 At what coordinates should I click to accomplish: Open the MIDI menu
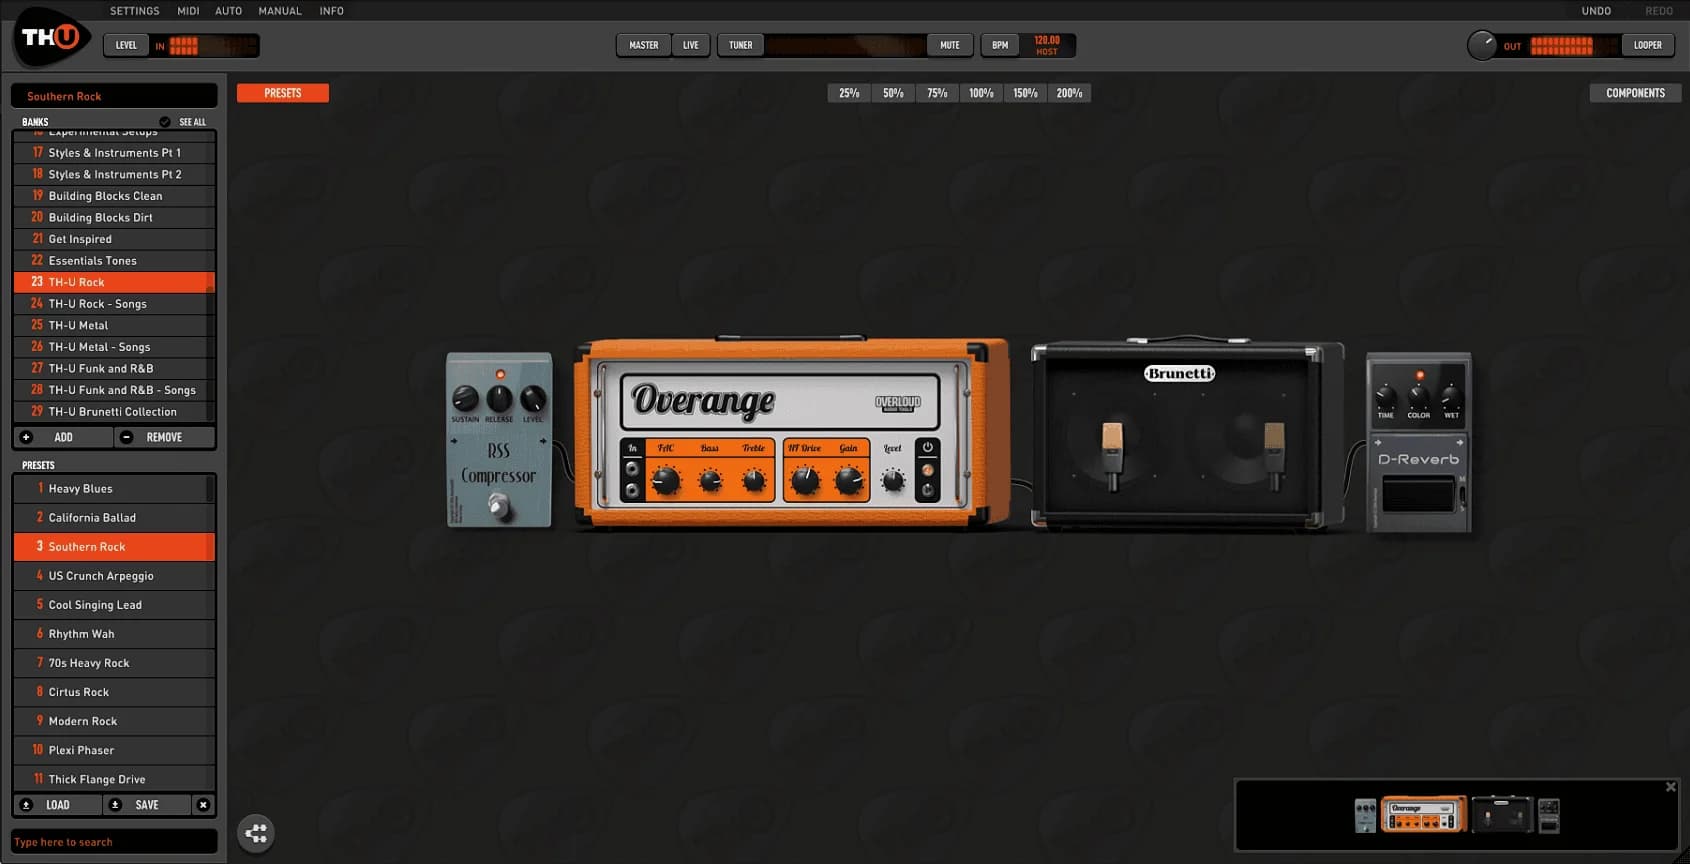pyautogui.click(x=188, y=11)
